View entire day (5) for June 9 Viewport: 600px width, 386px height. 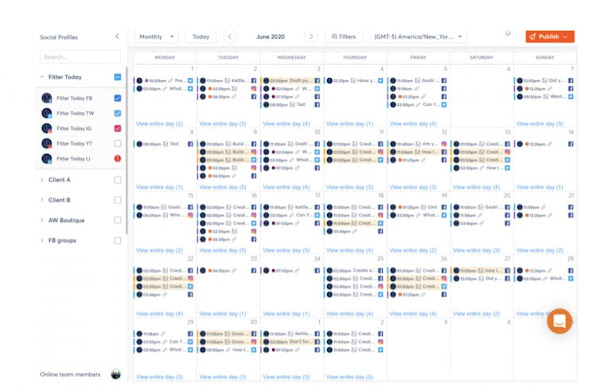[223, 187]
